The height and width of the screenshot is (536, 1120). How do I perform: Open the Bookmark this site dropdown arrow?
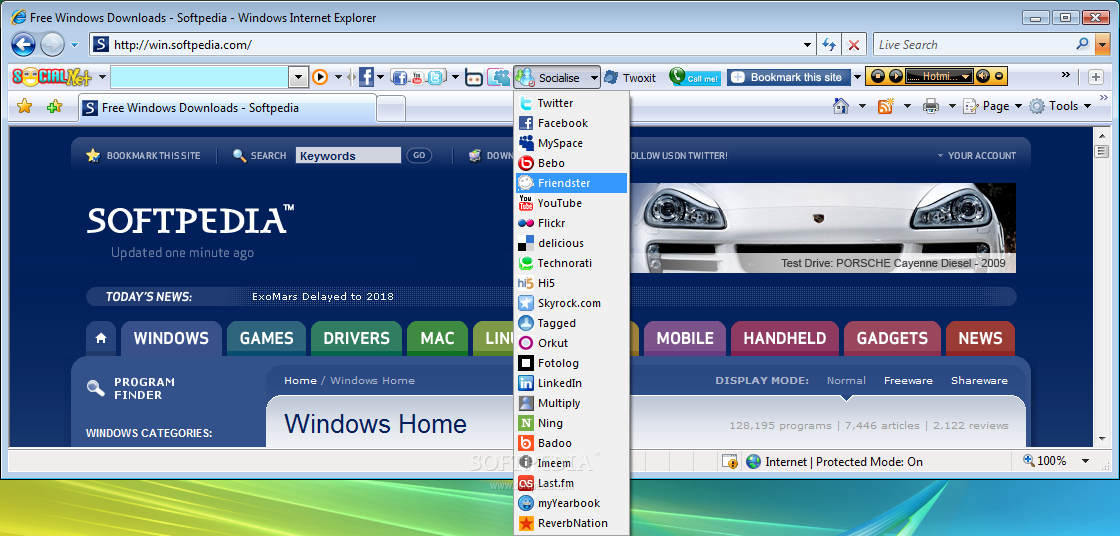tap(857, 77)
